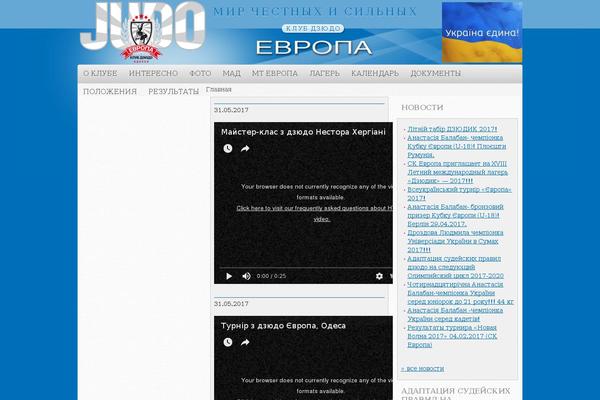Click the Україна єдина flag banner
The image size is (600, 400).
pyautogui.click(x=482, y=32)
